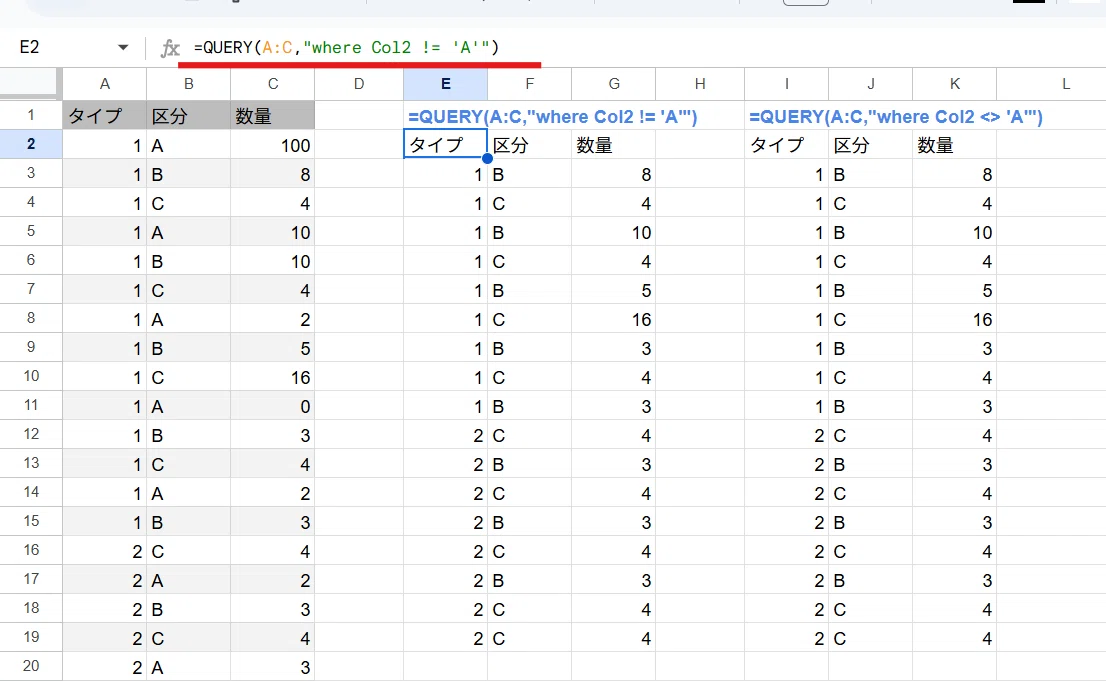Select column D header
1106x681 pixels.
(x=359, y=84)
